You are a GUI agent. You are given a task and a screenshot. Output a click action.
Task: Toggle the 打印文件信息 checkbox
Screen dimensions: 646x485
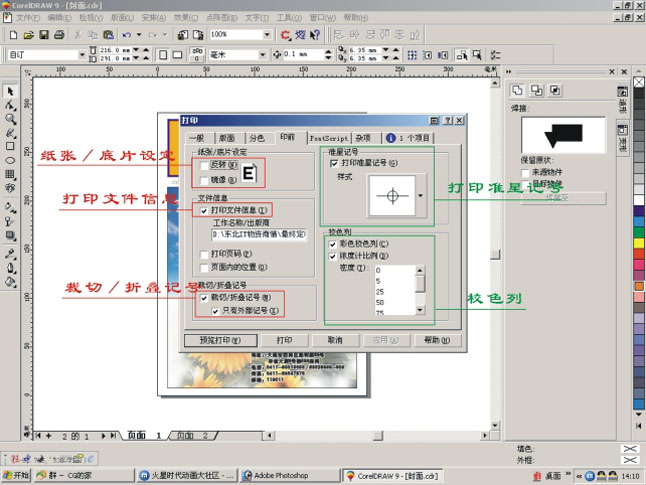tap(204, 210)
